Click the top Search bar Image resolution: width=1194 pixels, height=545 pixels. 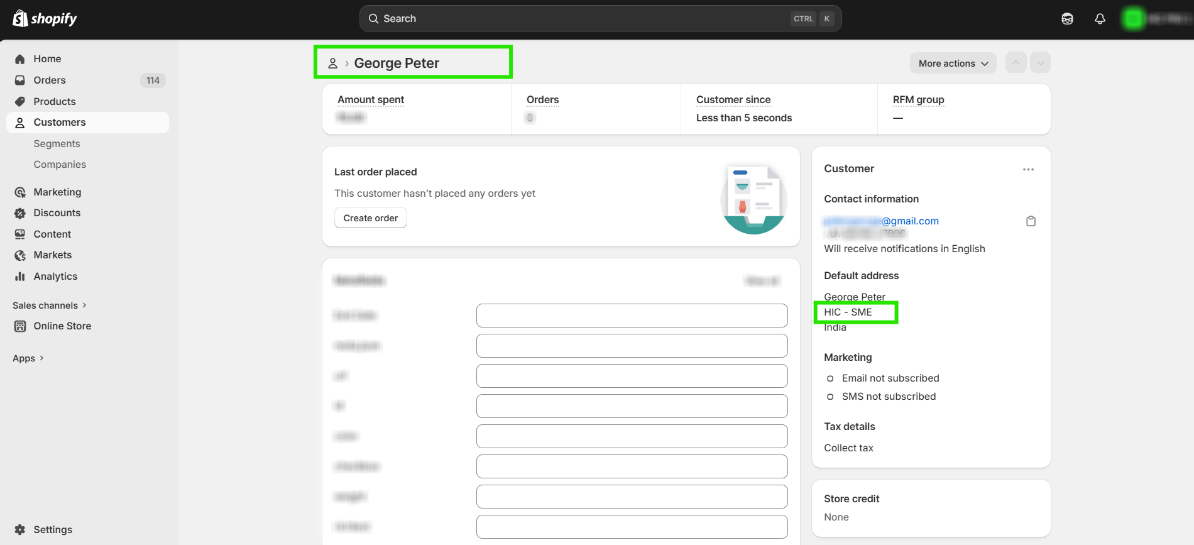tap(600, 19)
